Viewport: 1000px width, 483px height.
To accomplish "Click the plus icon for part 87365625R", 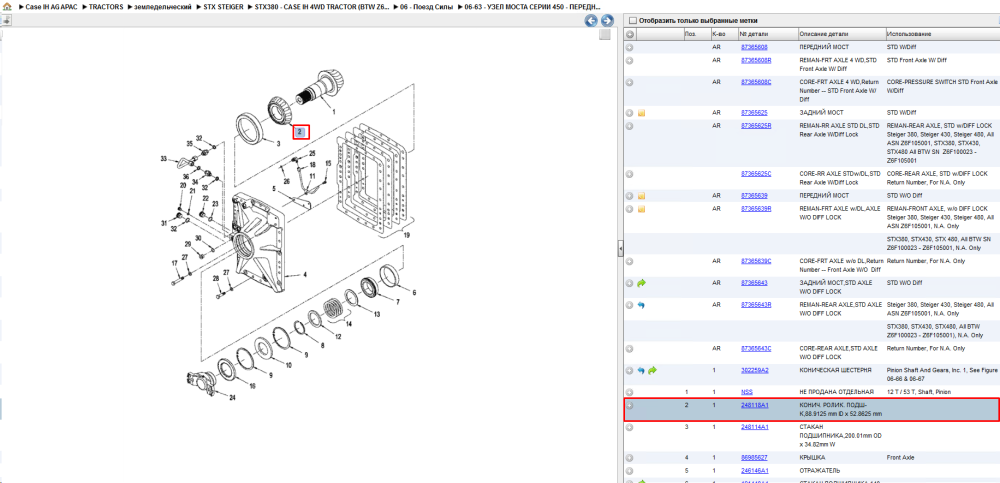I will point(629,126).
